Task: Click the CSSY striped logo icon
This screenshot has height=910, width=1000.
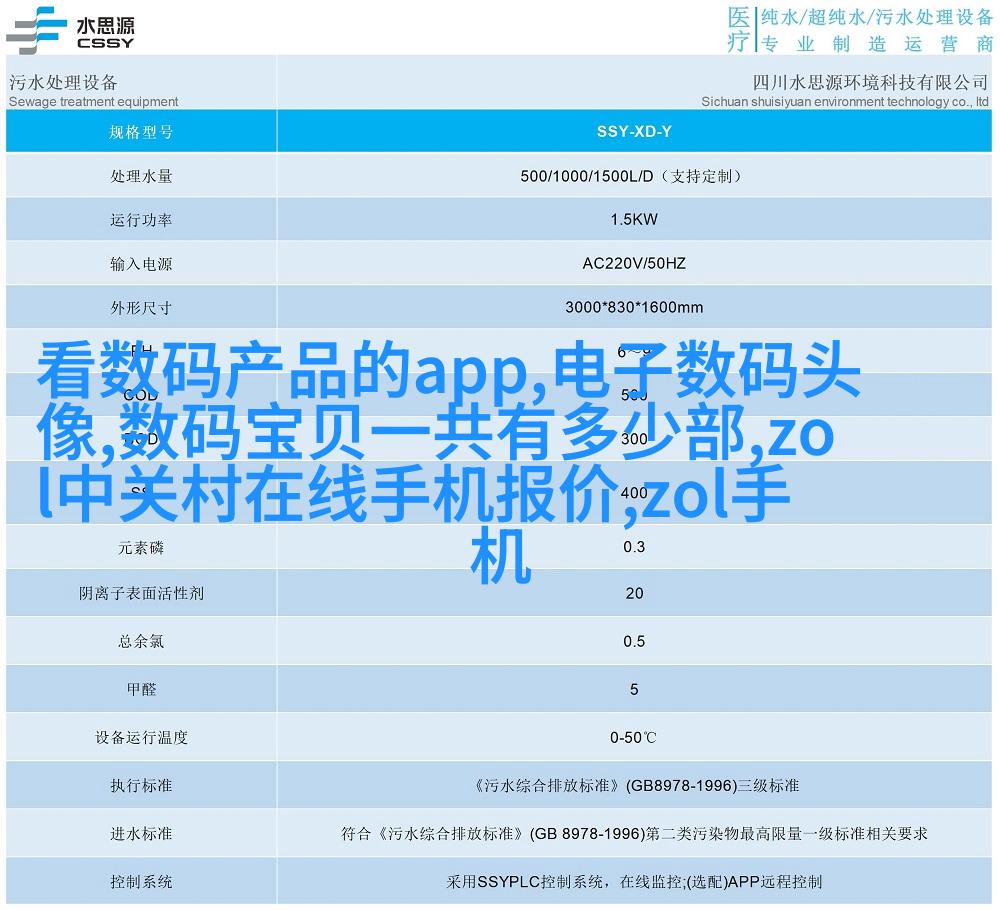Action: (37, 30)
